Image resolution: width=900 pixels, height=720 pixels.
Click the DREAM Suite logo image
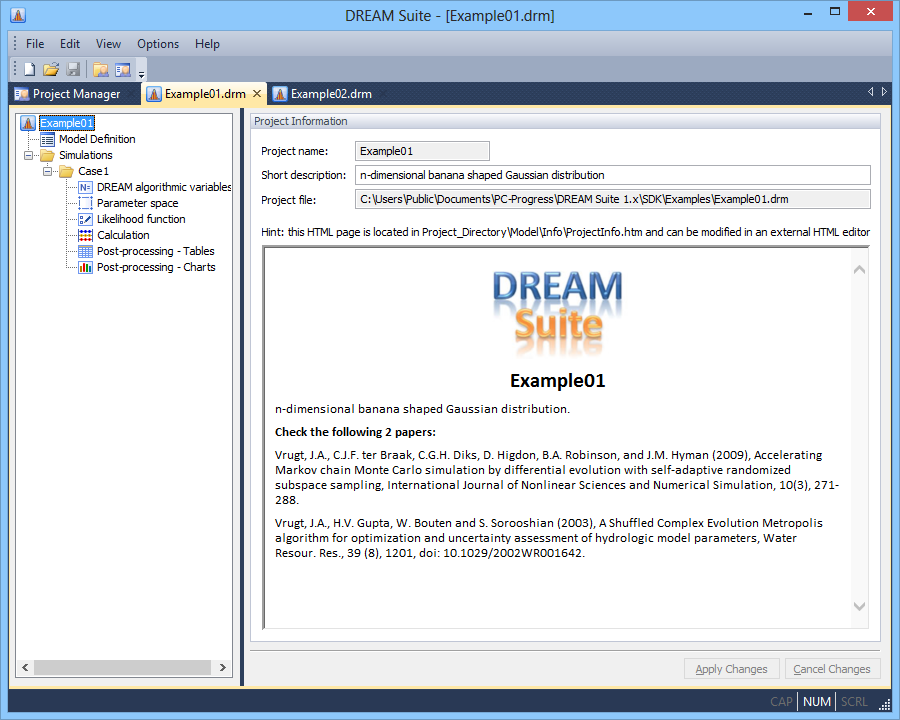click(557, 313)
